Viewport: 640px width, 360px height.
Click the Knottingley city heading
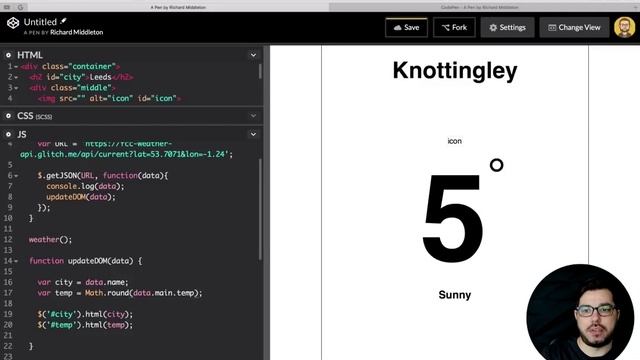pos(455,71)
